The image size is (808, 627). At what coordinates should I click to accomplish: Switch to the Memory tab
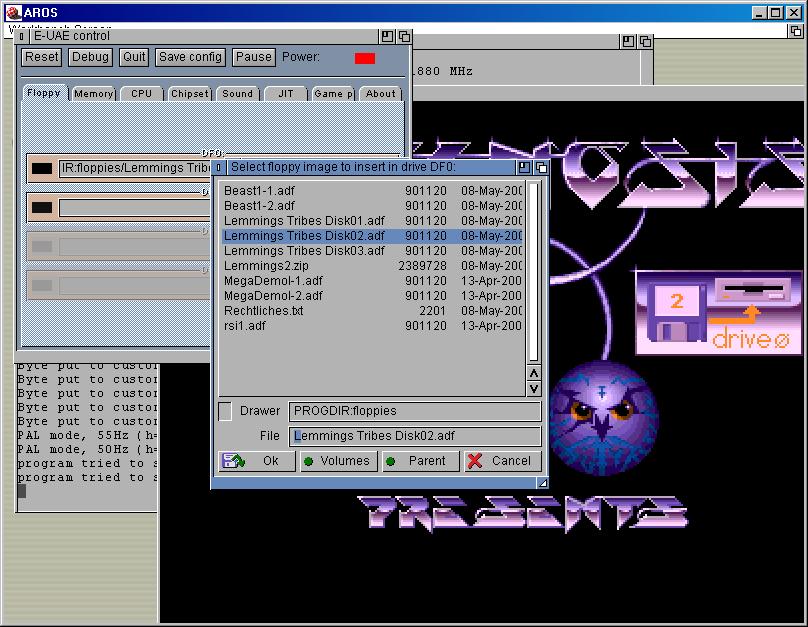pos(93,94)
